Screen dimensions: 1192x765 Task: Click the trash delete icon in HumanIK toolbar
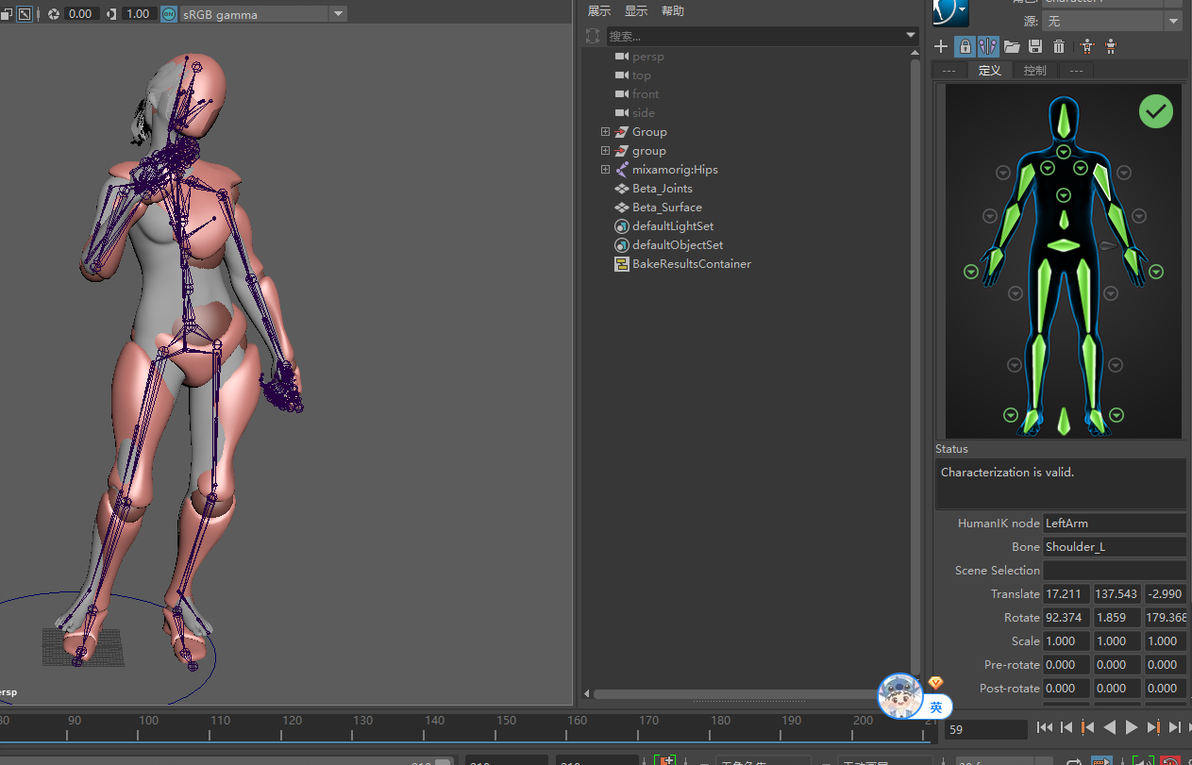tap(1059, 46)
